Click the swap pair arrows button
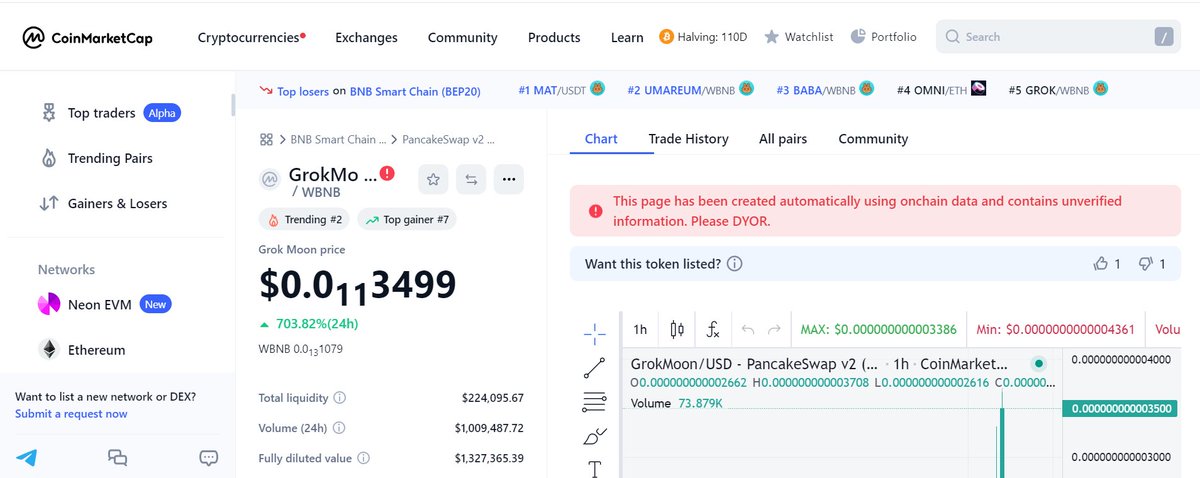1200x478 pixels. [471, 179]
